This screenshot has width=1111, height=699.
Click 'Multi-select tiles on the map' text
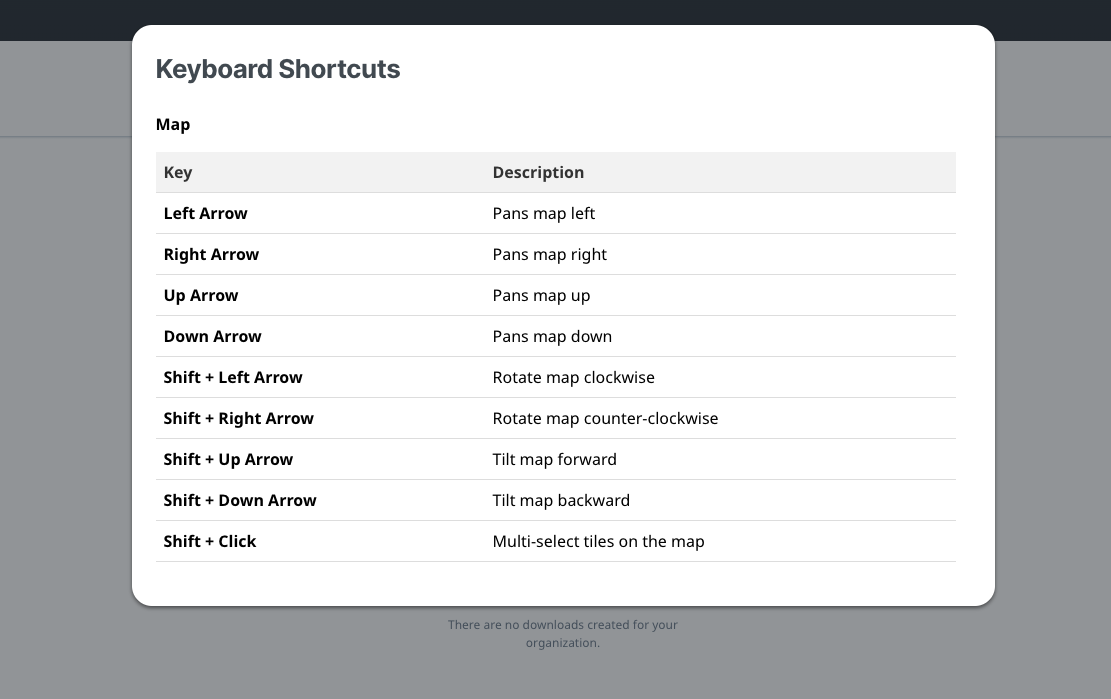pyautogui.click(x=598, y=541)
